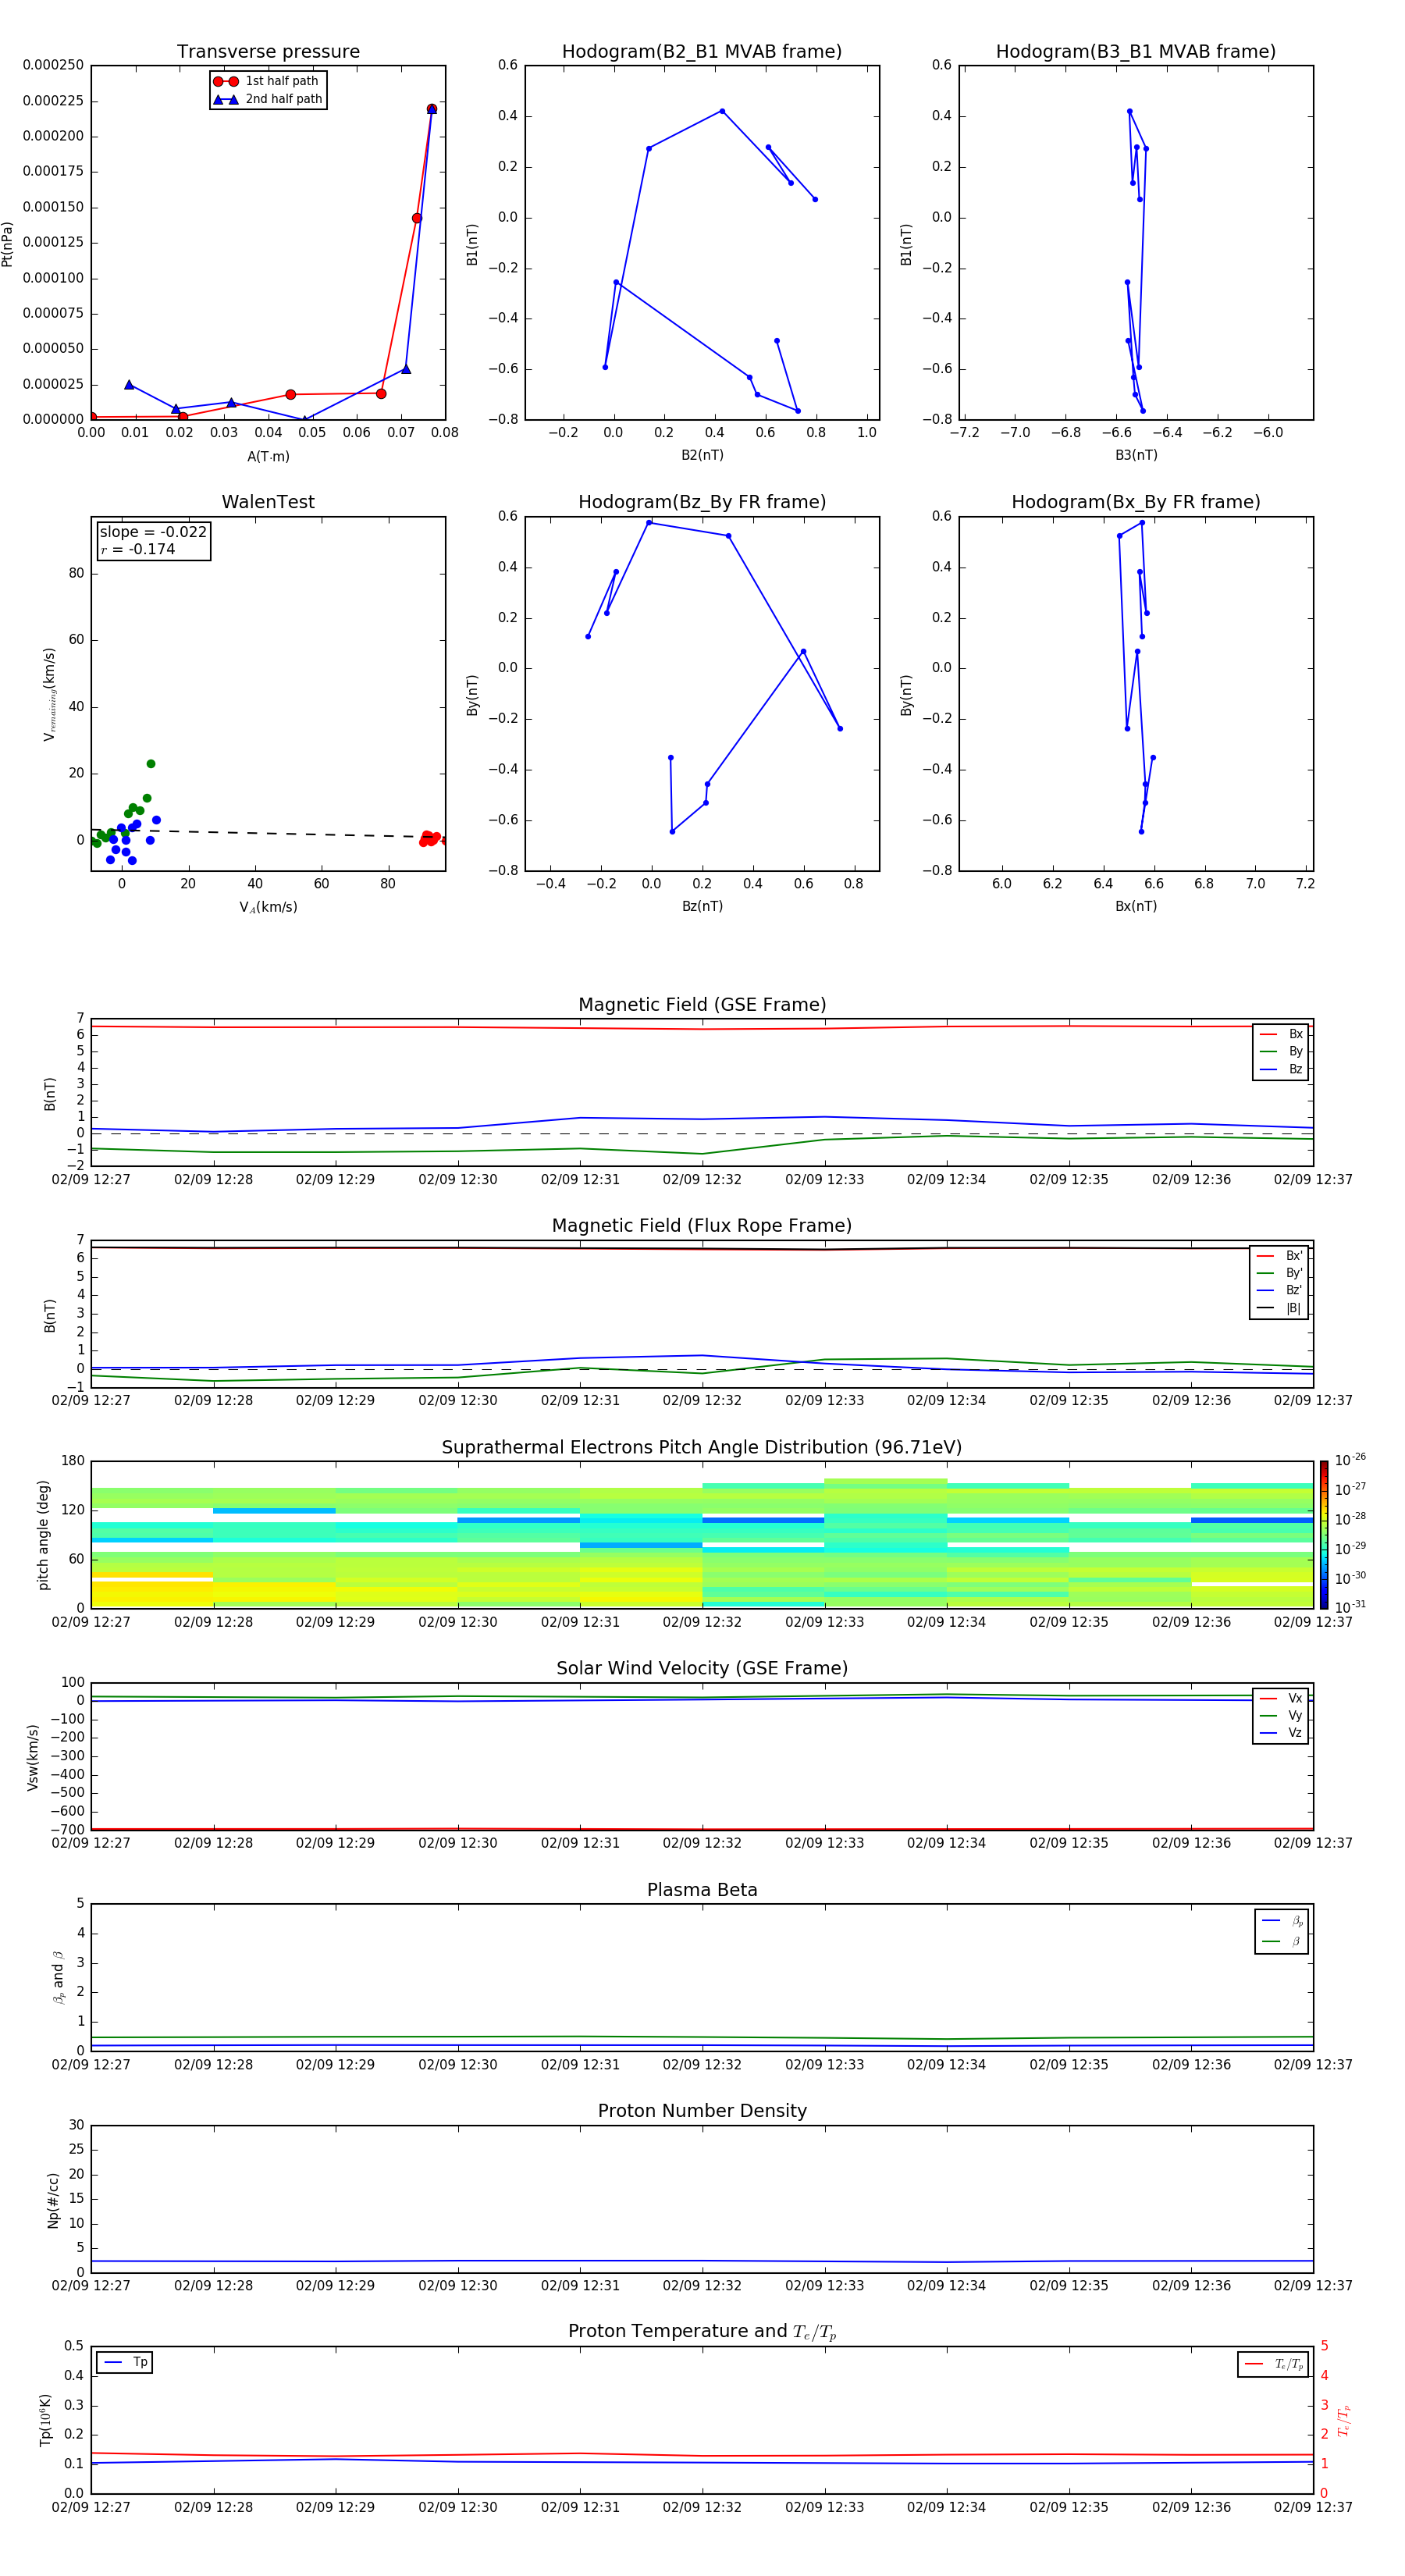Select the '2nd half path' legend entry
Viewport: 1405px width, 2576px height.
tap(268, 99)
